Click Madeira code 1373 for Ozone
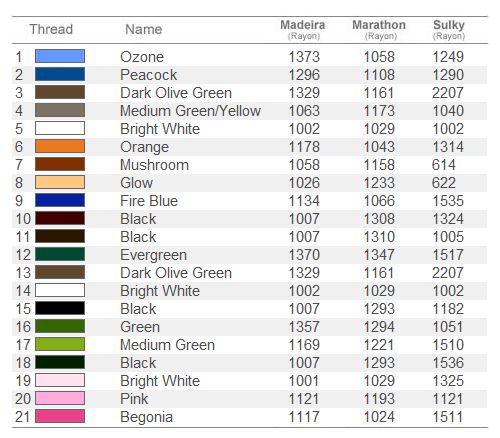 304,57
